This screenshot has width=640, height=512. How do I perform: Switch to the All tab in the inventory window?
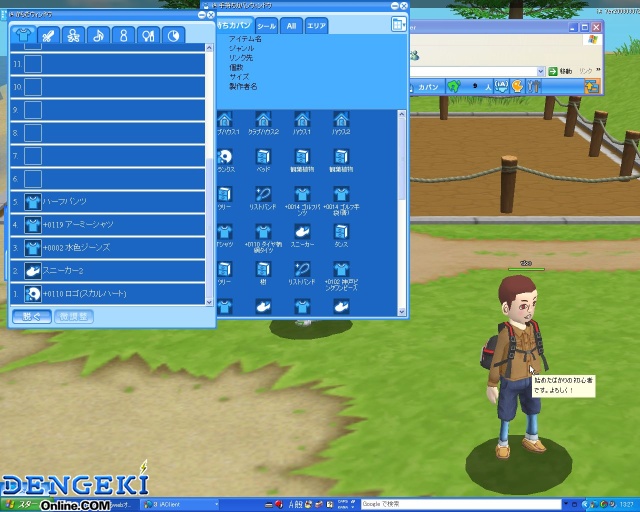(x=291, y=26)
